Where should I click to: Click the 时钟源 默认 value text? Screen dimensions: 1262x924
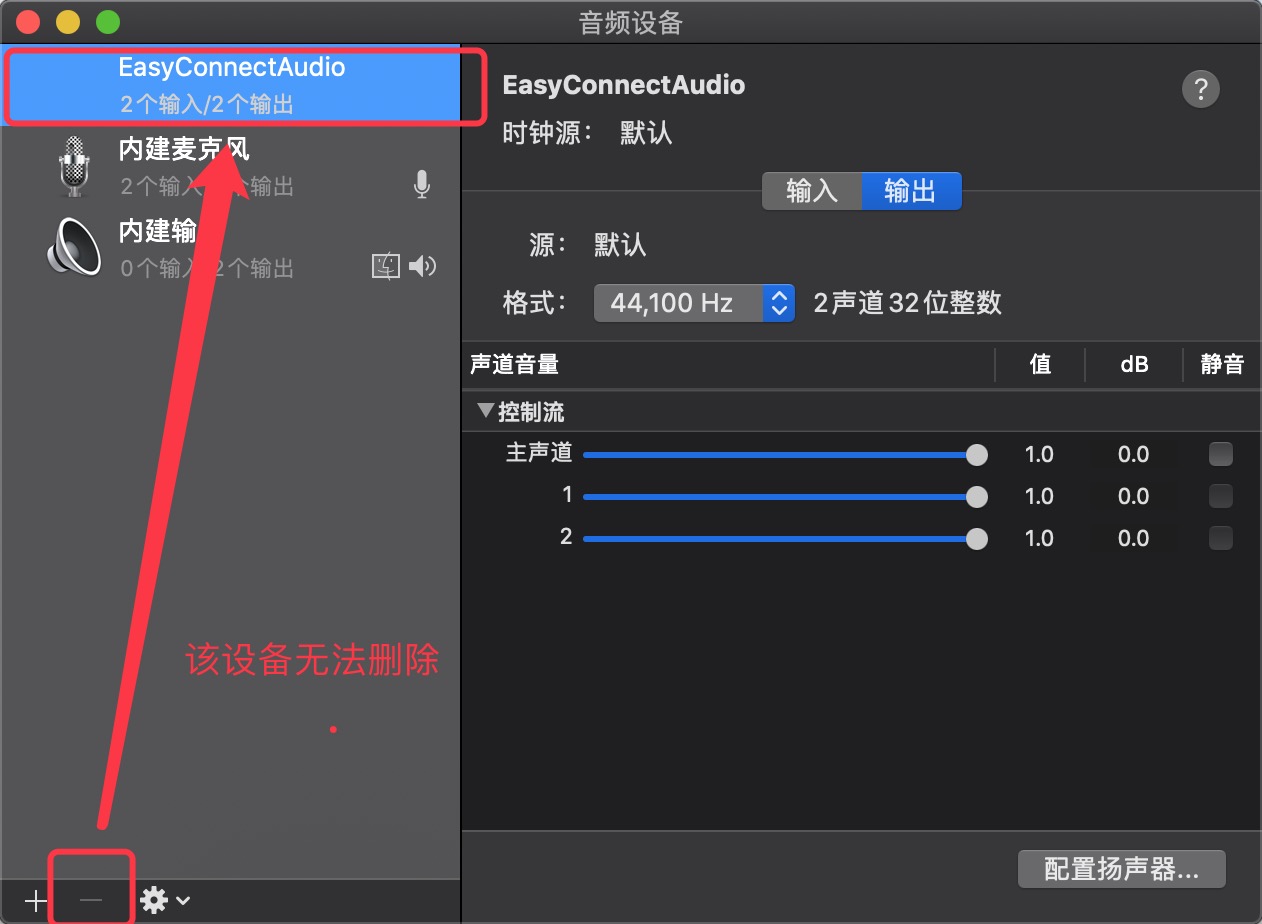coord(646,132)
